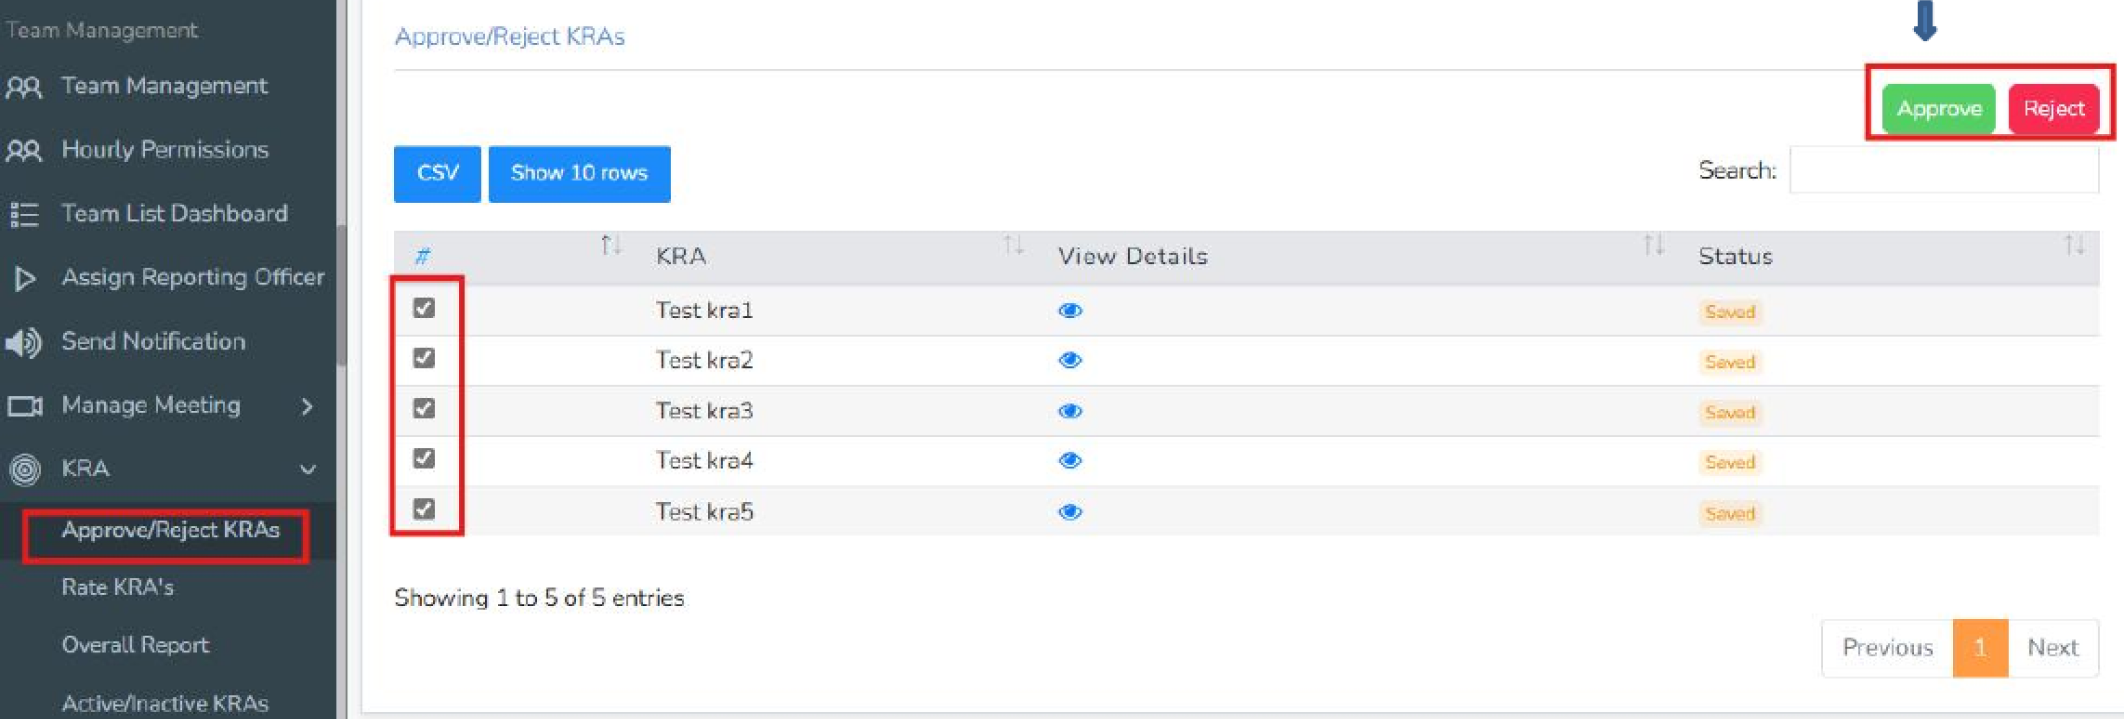Open Overall Report submenu item

(x=135, y=645)
